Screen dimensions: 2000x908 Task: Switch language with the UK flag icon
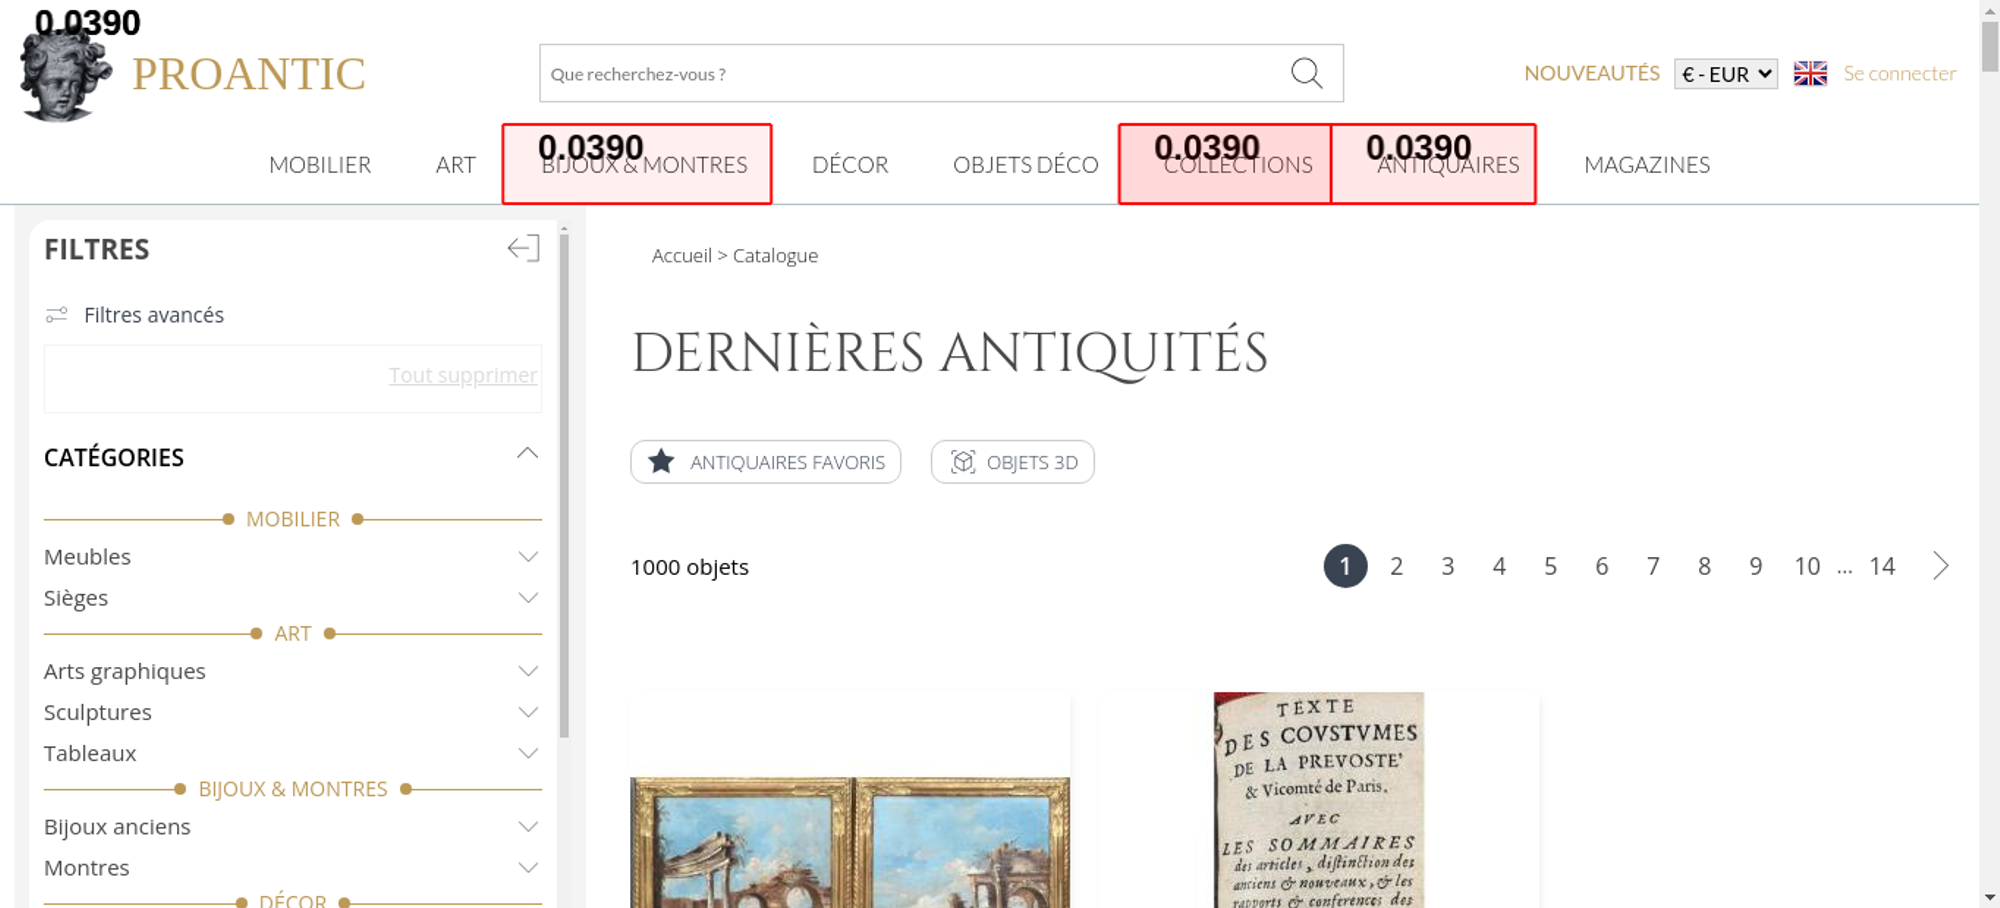1809,74
